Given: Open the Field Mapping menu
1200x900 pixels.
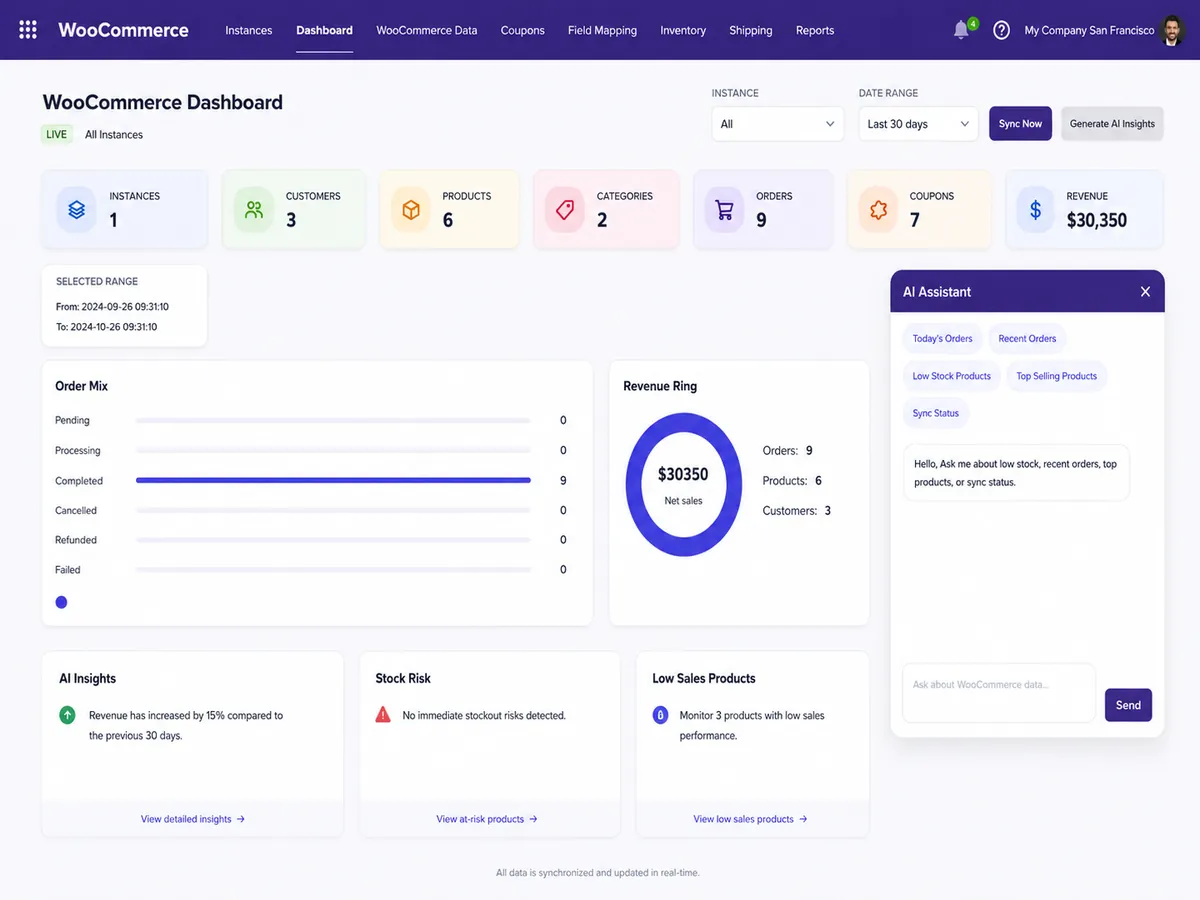Looking at the screenshot, I should (x=602, y=30).
